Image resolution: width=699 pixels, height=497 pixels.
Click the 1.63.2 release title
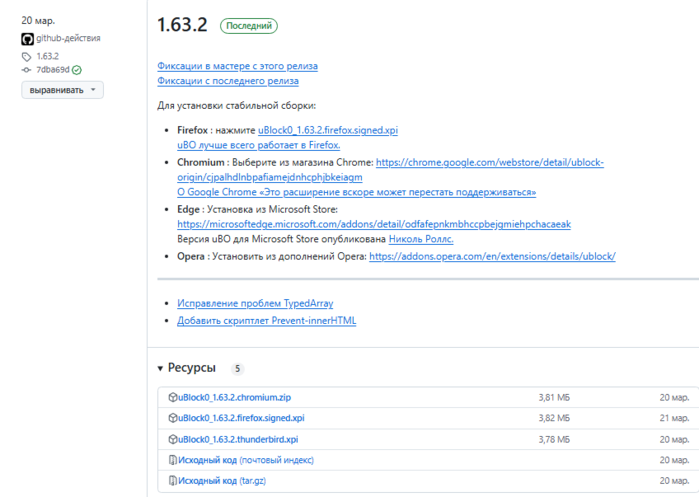pyautogui.click(x=182, y=25)
